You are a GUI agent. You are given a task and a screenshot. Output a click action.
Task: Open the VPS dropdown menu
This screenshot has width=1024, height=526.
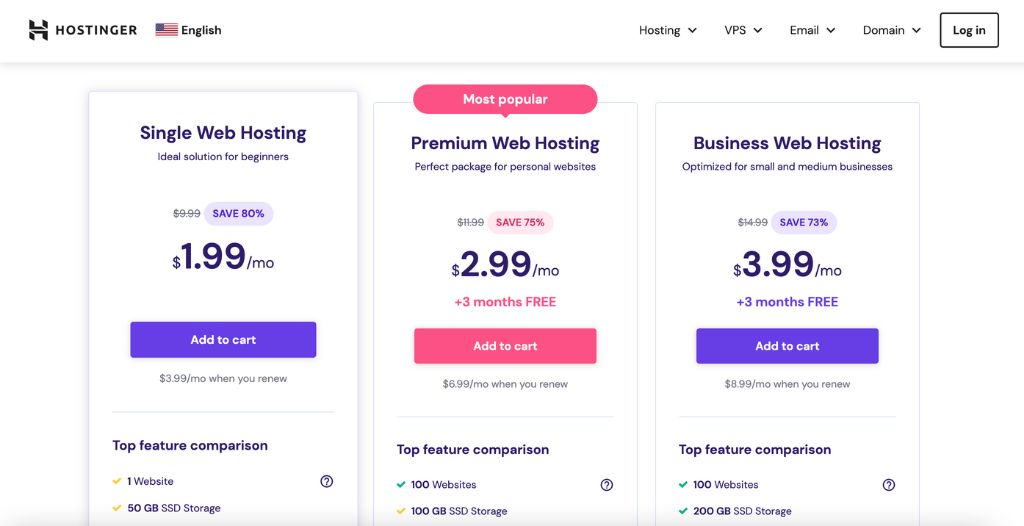743,30
